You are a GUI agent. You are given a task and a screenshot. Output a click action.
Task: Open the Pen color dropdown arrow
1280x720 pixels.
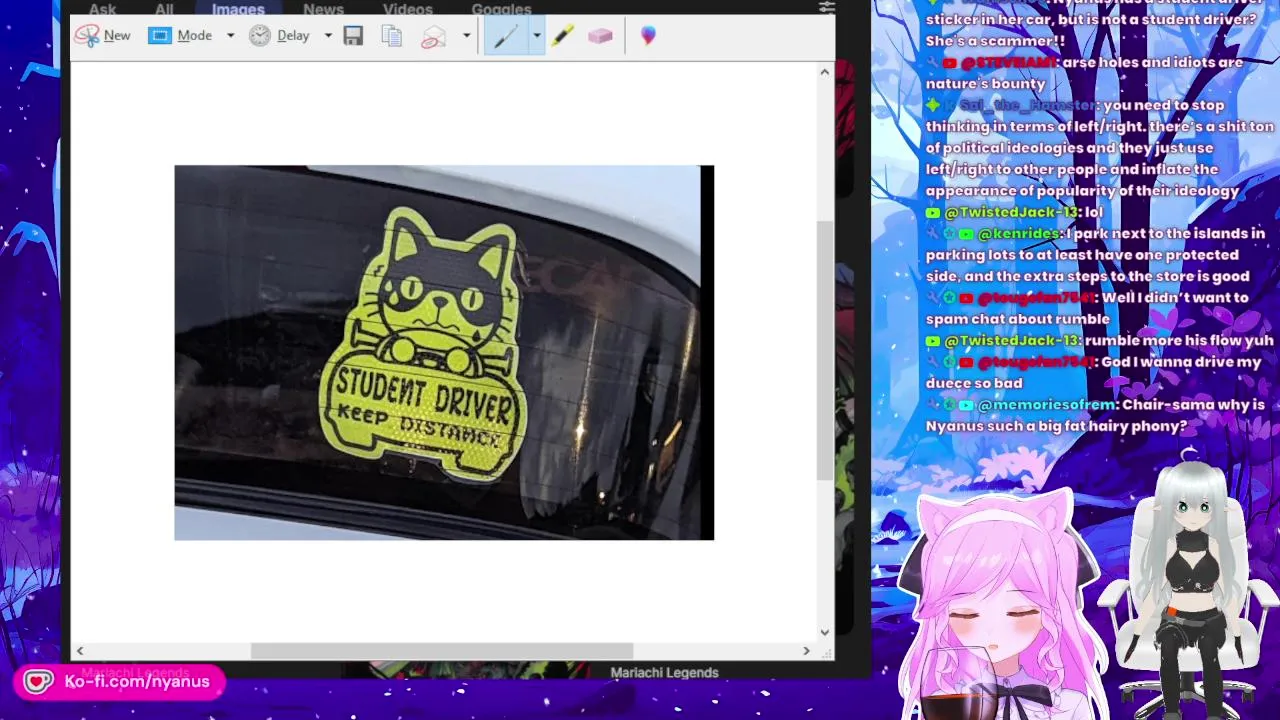[536, 36]
